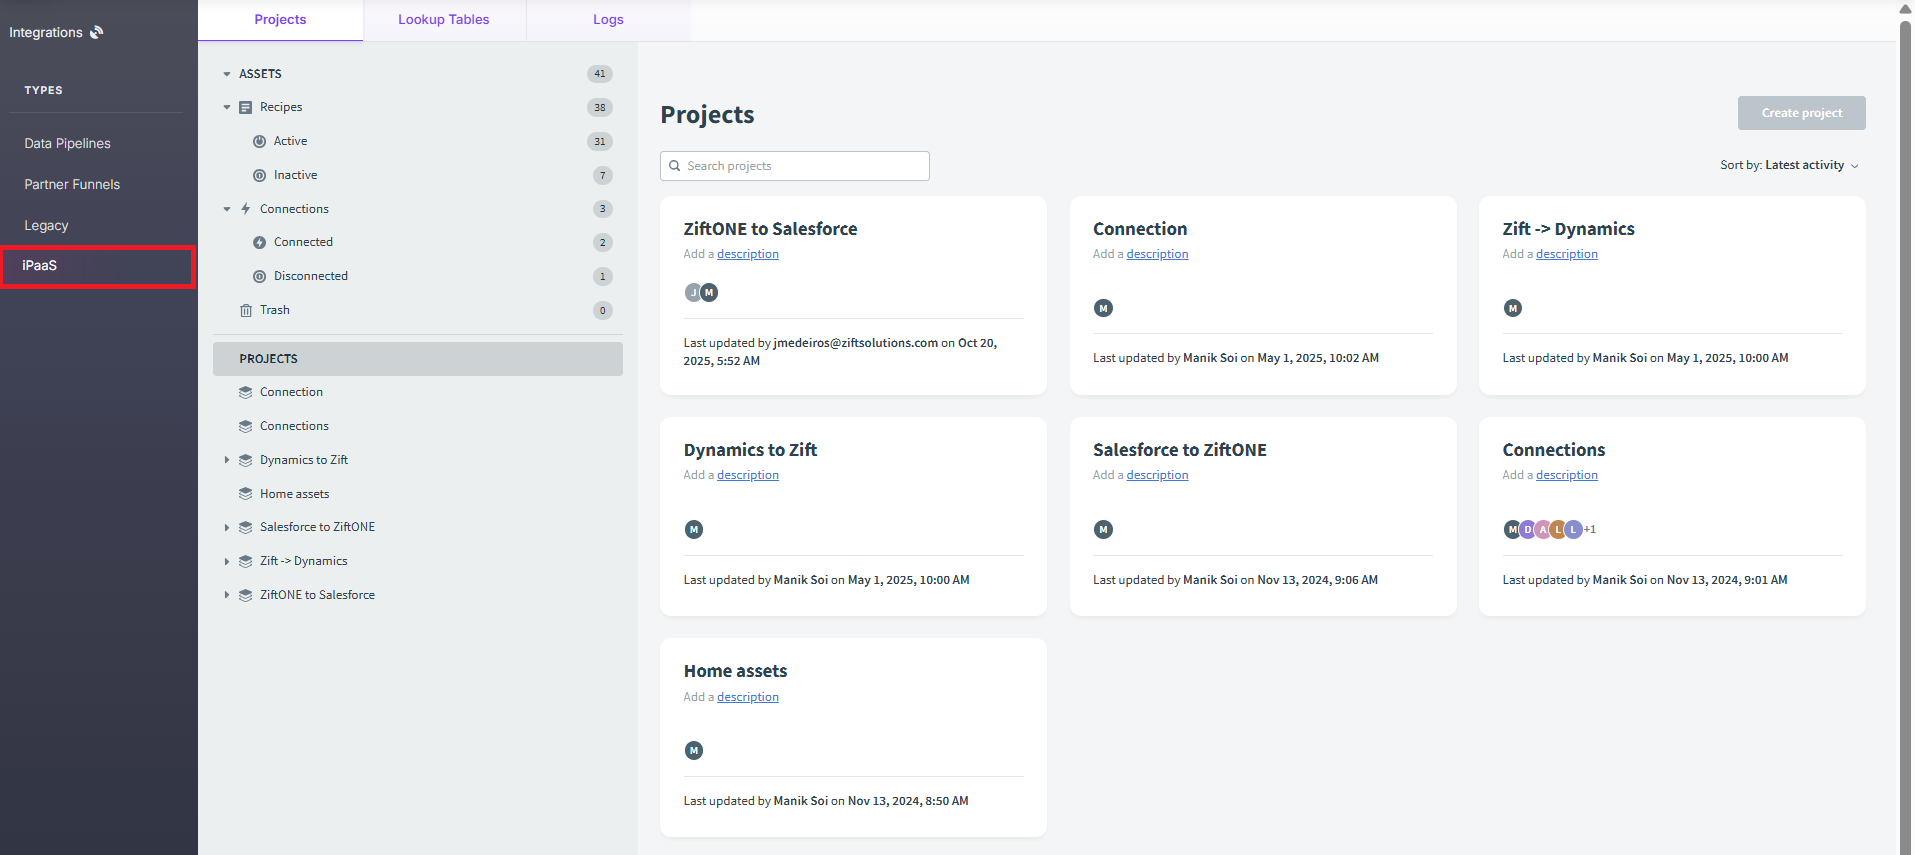
Task: Expand the Salesforce to ZiftONE project
Action: (227, 527)
